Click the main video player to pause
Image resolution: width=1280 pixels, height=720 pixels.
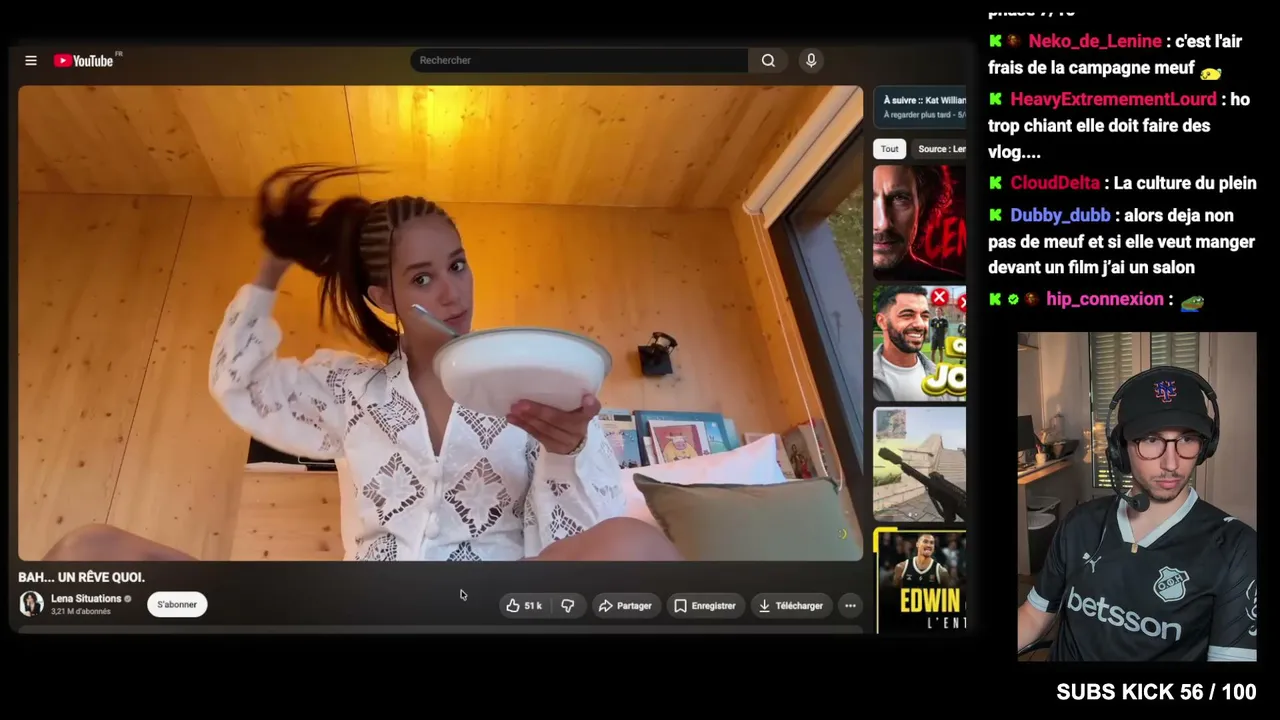click(x=440, y=323)
